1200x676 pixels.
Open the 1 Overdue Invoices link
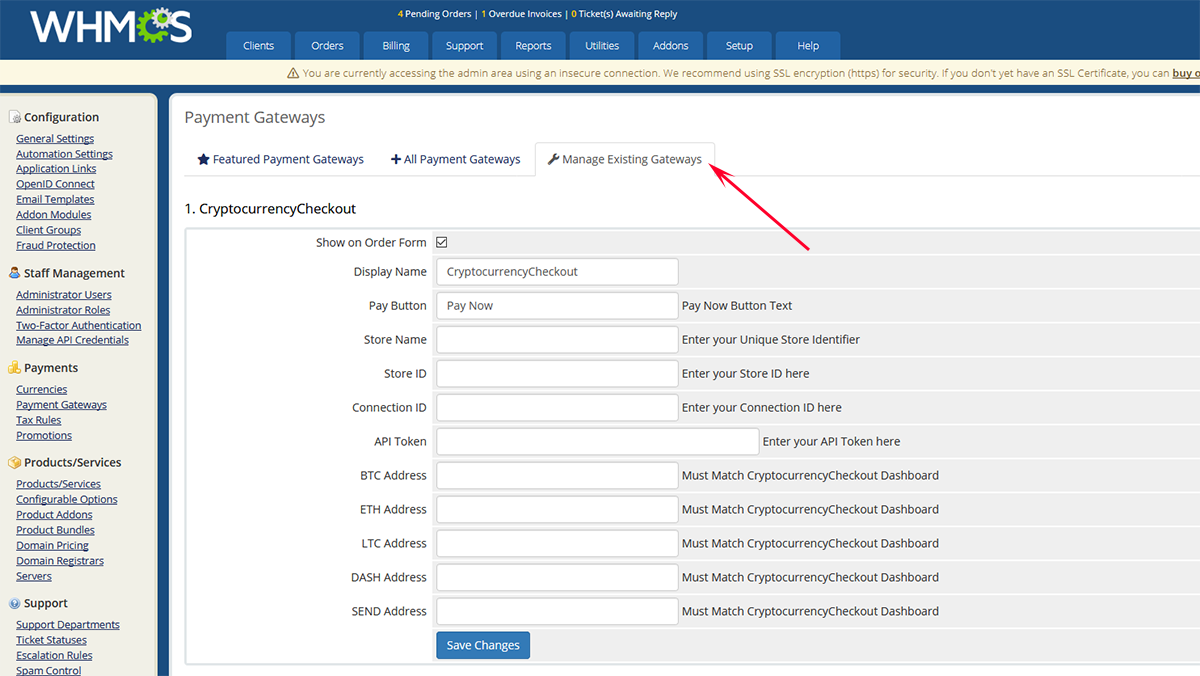(x=521, y=14)
